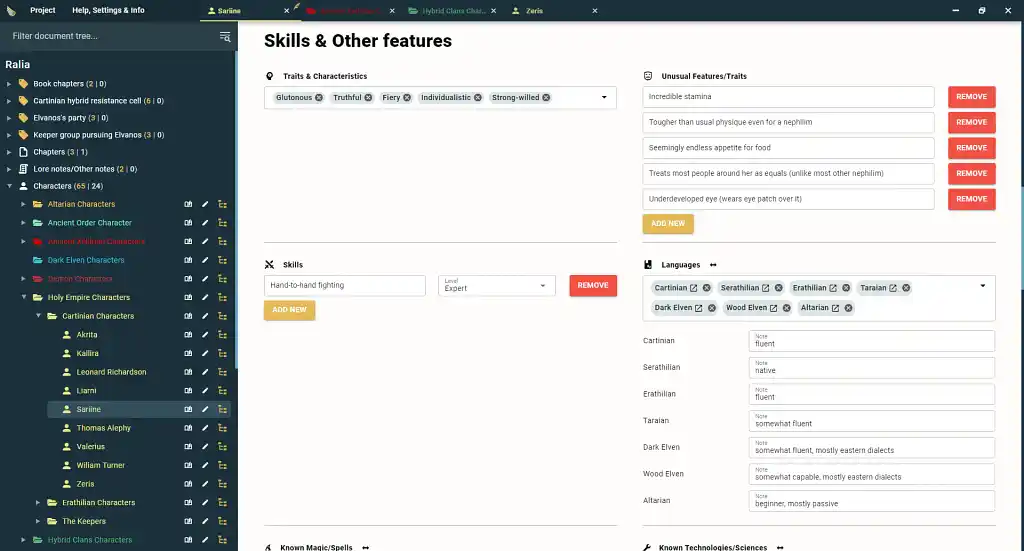Viewport: 1024px width, 551px height.
Task: Click the filter document tree search icon
Action: [x=225, y=36]
